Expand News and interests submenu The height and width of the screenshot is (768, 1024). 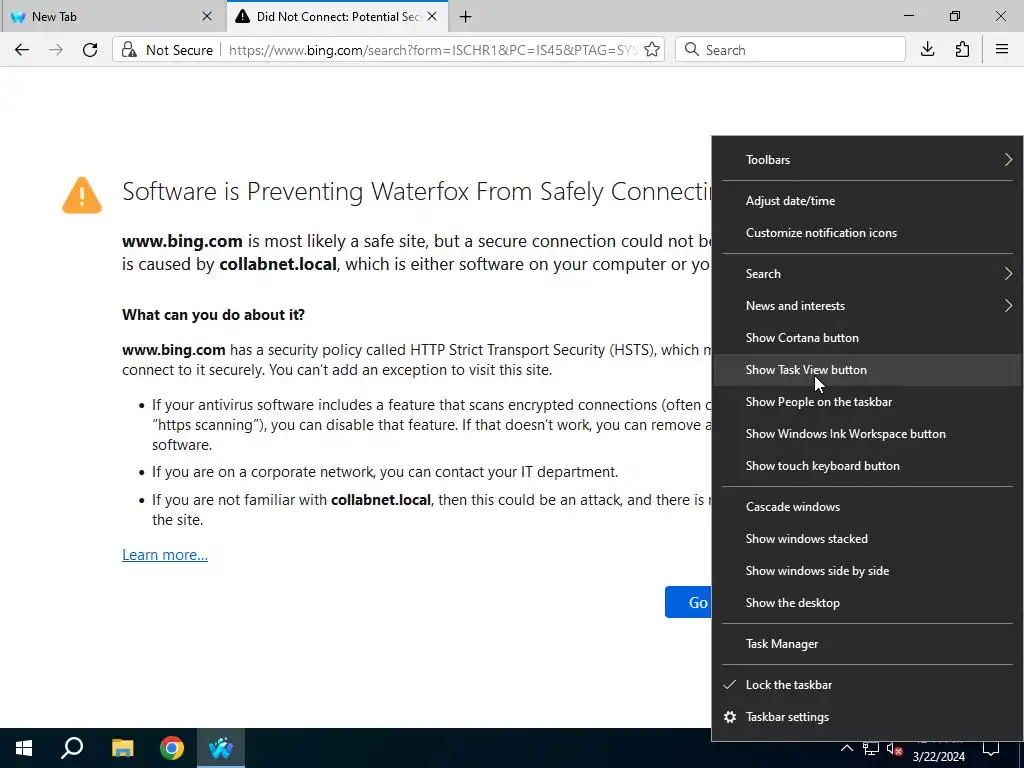pyautogui.click(x=868, y=306)
